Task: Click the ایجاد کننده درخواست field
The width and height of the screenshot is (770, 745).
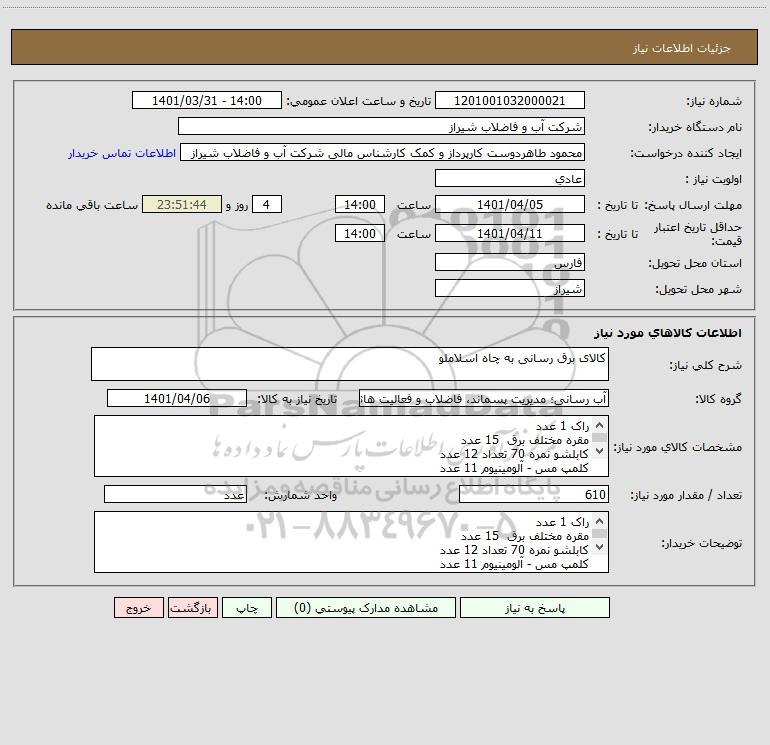Action: click(383, 152)
